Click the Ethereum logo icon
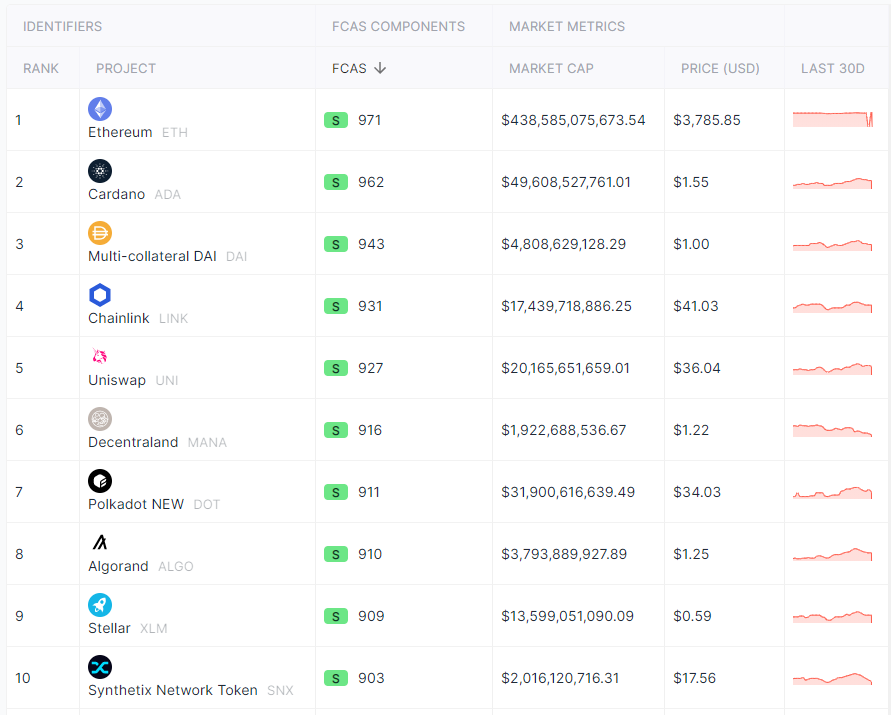Image resolution: width=891 pixels, height=715 pixels. [100, 109]
